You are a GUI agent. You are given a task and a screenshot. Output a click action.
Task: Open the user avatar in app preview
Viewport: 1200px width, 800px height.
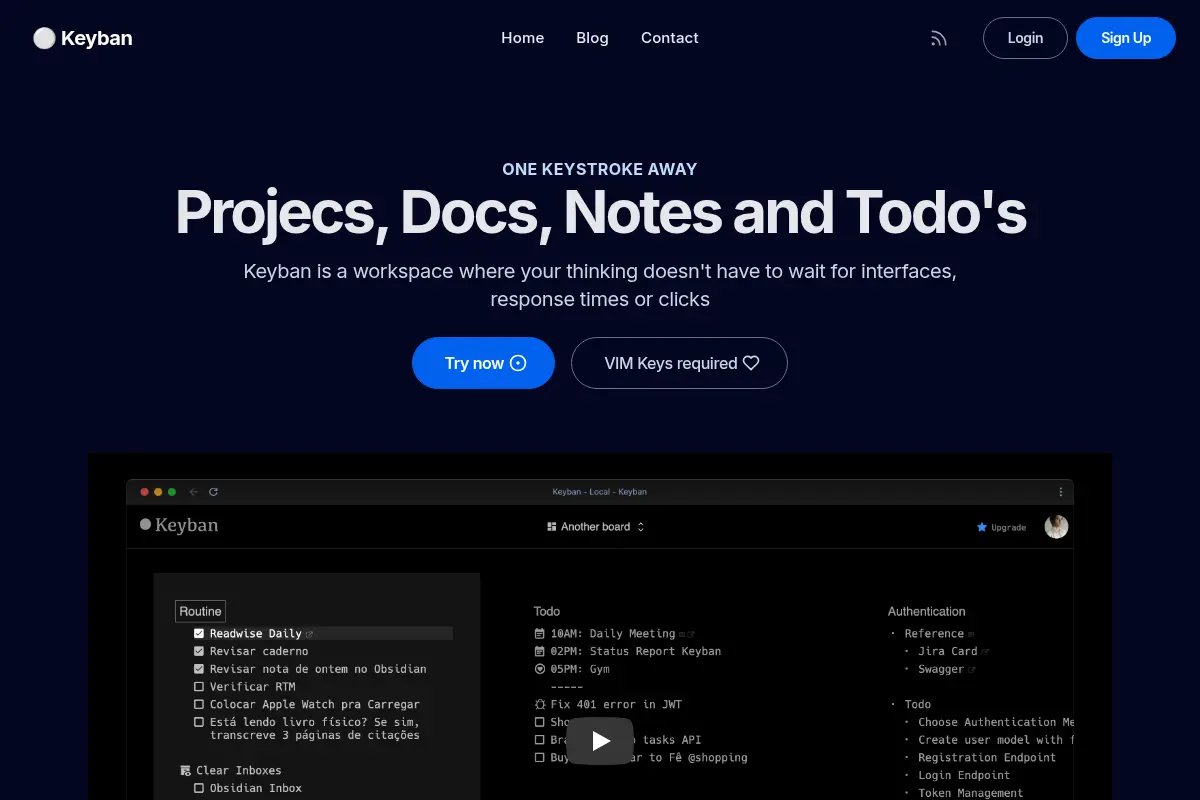(x=1056, y=526)
